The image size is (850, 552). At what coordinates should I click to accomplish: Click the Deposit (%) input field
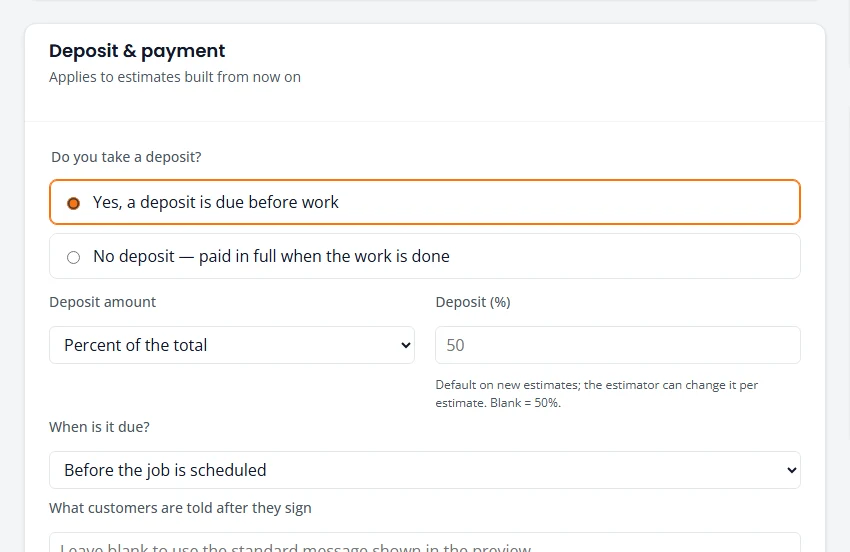[x=618, y=345]
